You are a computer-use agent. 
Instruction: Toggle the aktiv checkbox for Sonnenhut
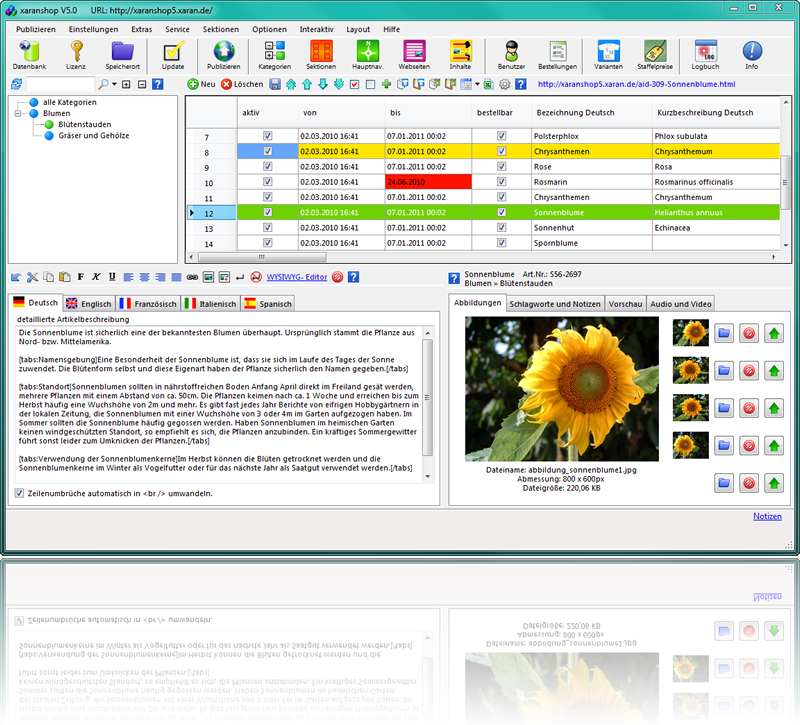(267, 228)
